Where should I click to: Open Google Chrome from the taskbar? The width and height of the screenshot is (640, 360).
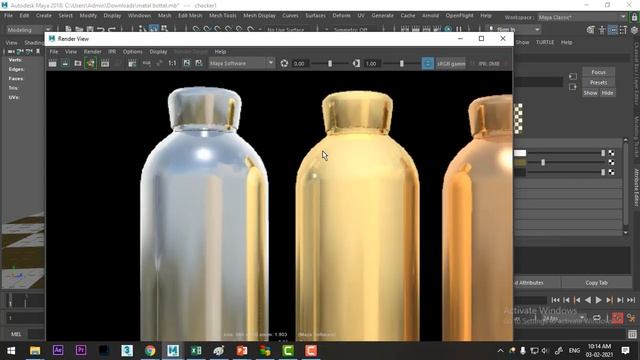coord(150,350)
